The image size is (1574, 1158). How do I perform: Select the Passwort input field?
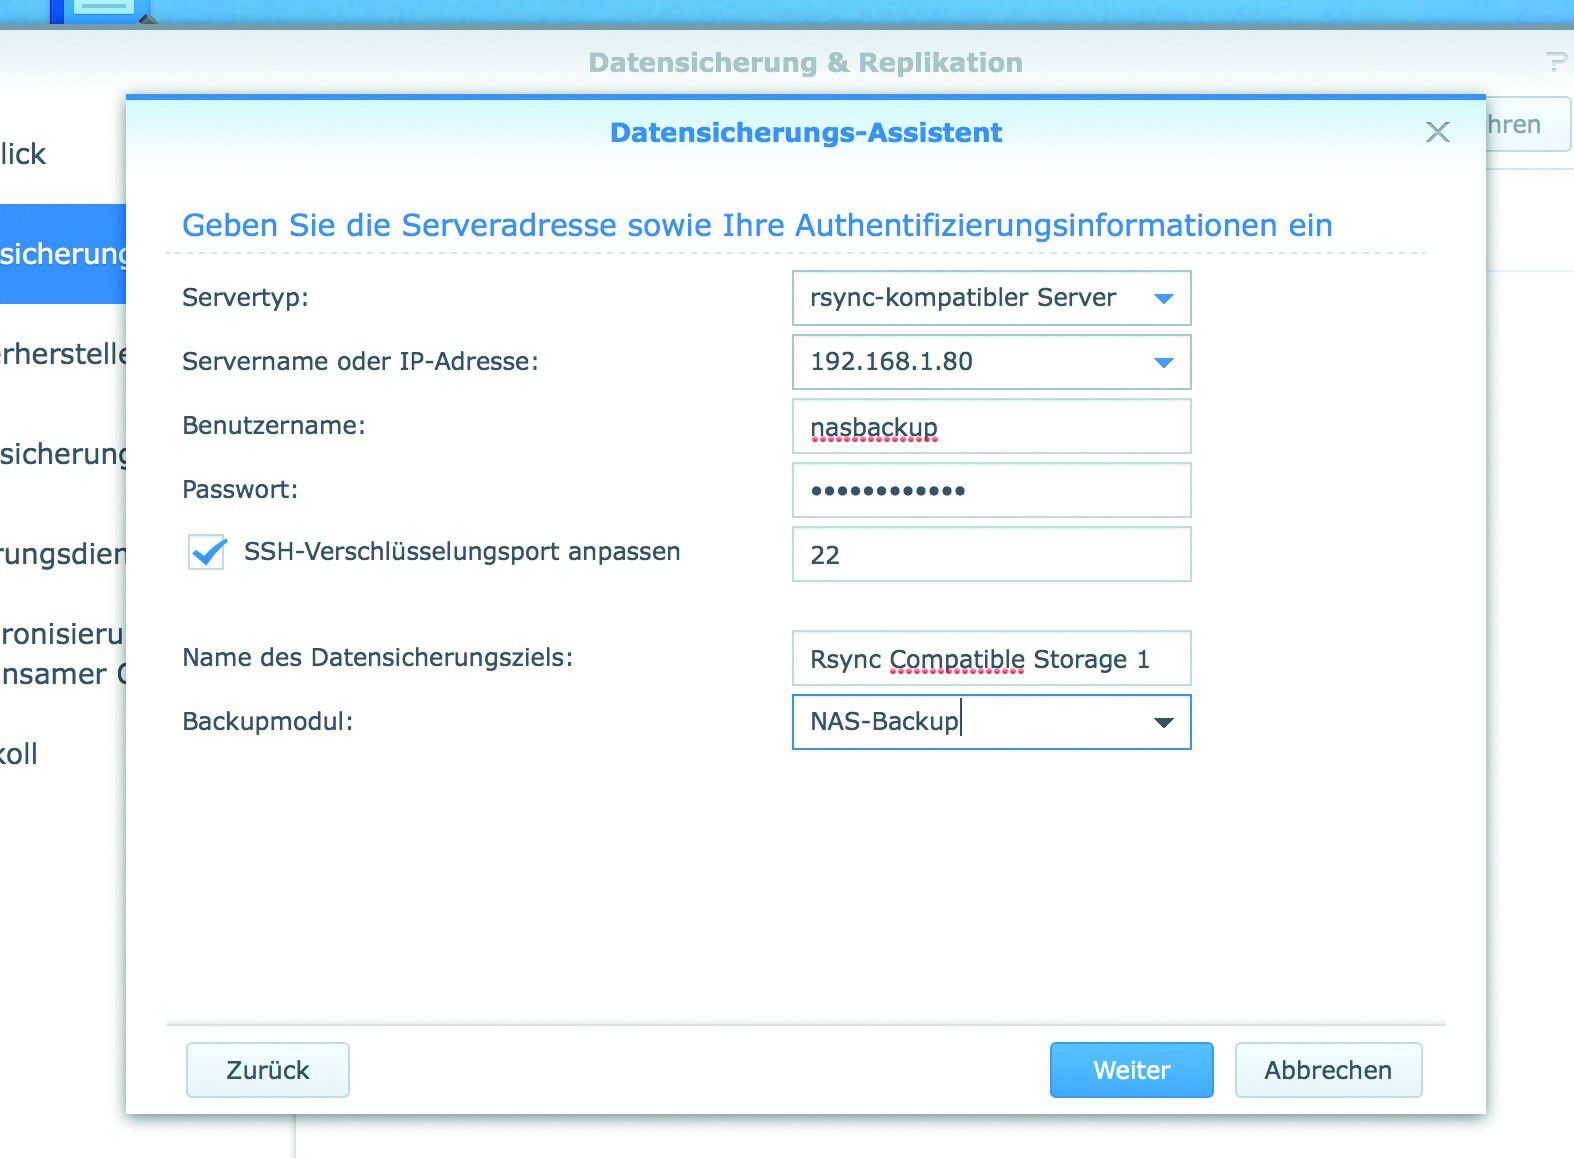991,490
